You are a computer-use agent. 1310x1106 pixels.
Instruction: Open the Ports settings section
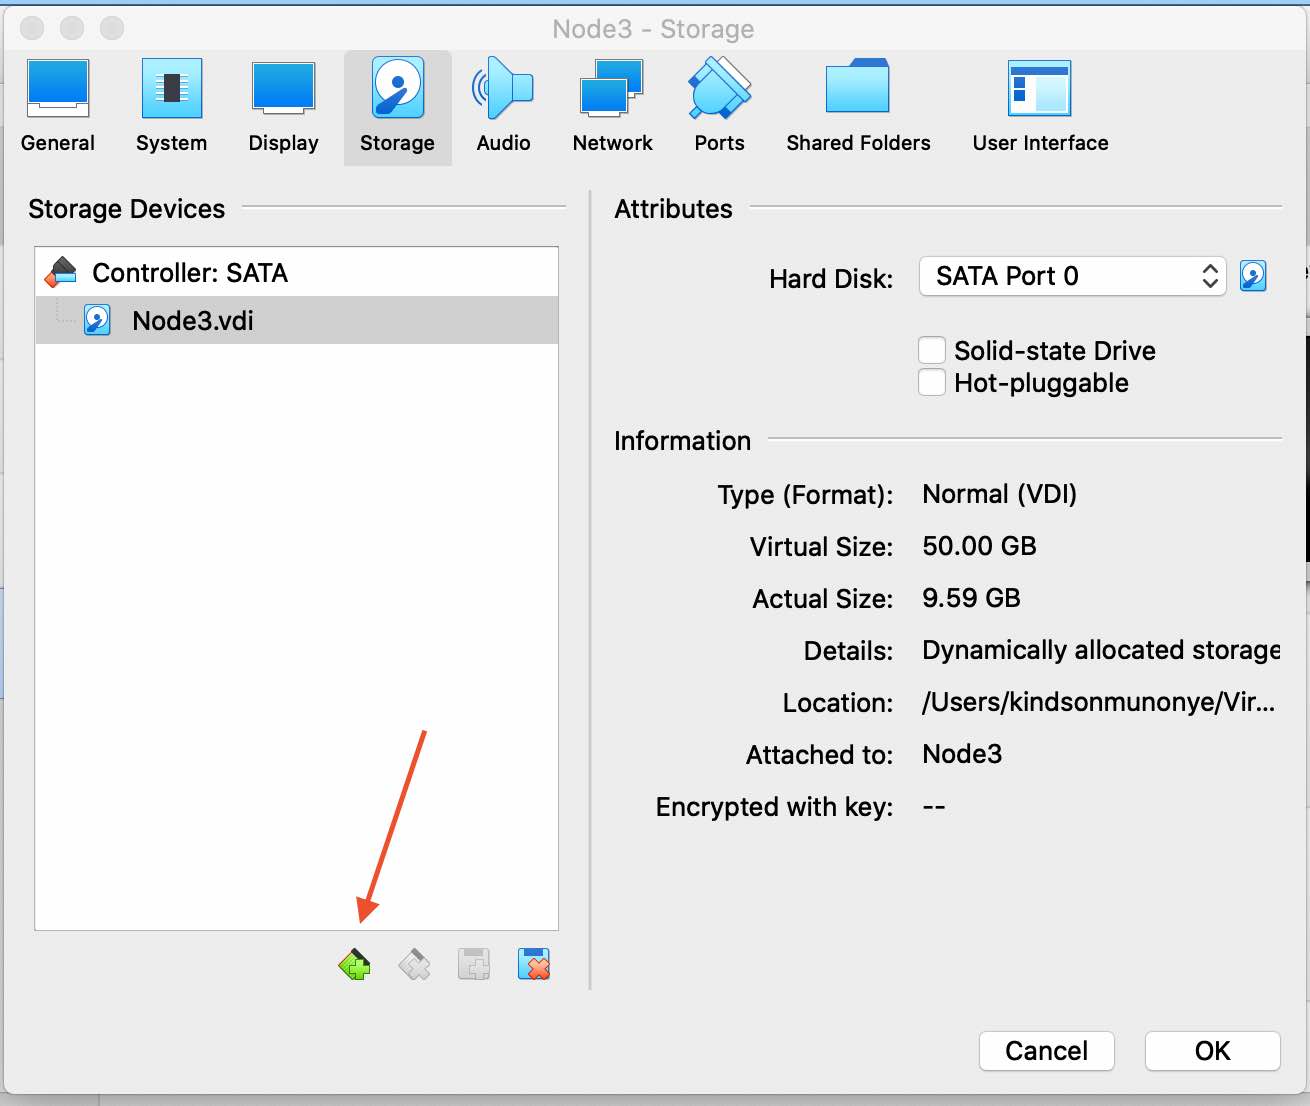[719, 106]
